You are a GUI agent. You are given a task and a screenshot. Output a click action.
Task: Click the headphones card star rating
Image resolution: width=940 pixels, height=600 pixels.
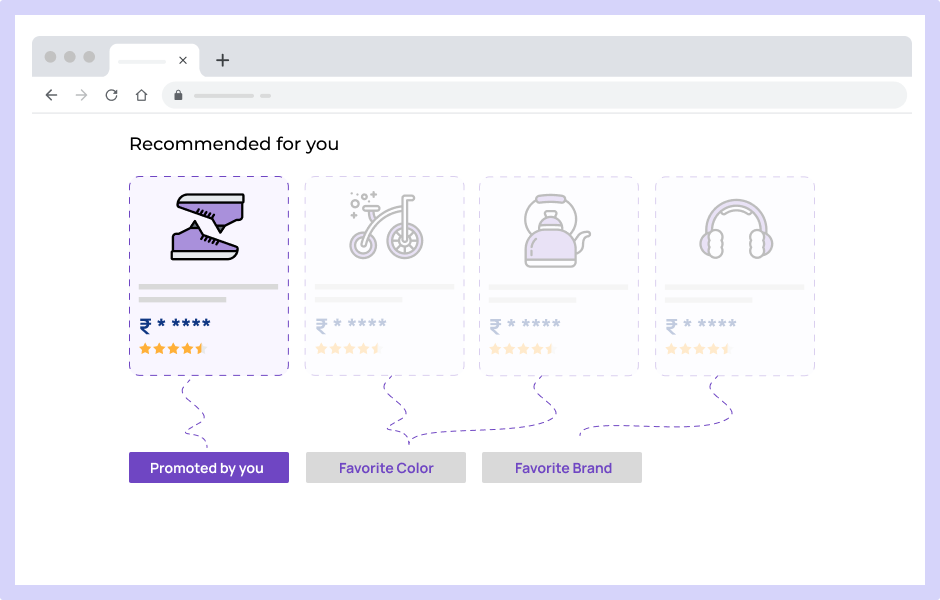click(698, 349)
